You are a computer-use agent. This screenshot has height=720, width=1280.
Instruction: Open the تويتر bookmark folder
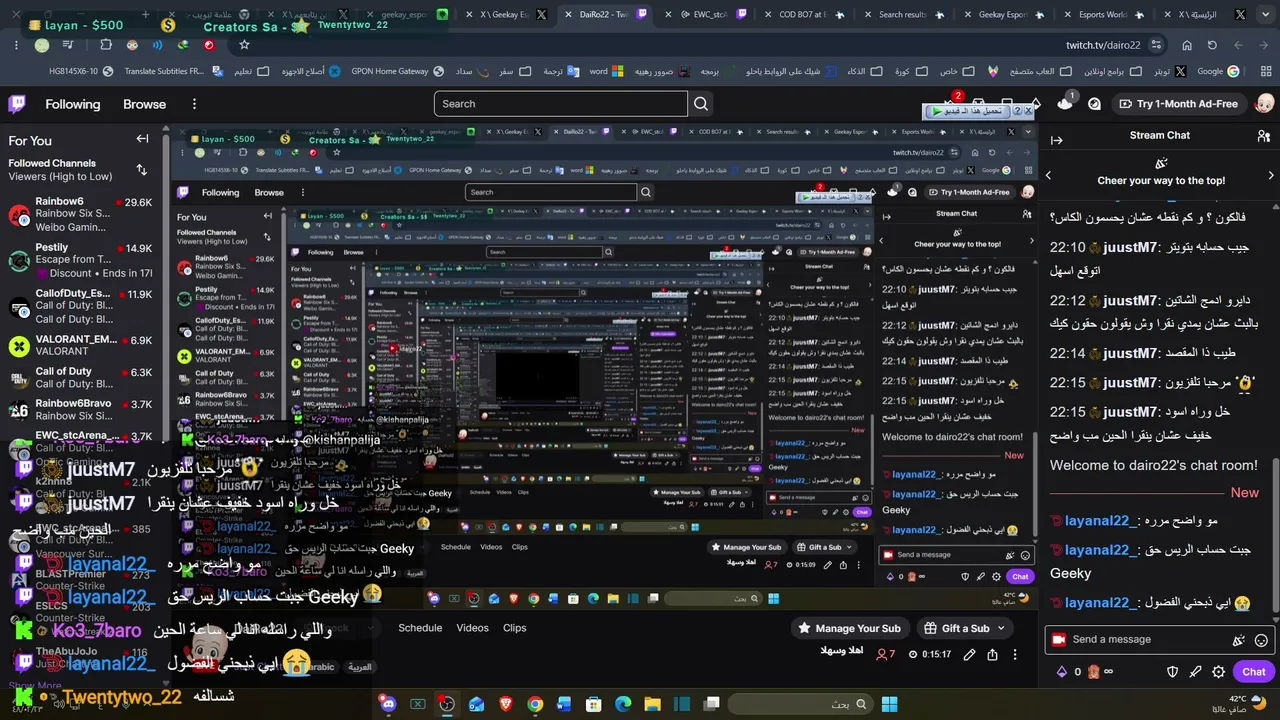[x=1171, y=72]
